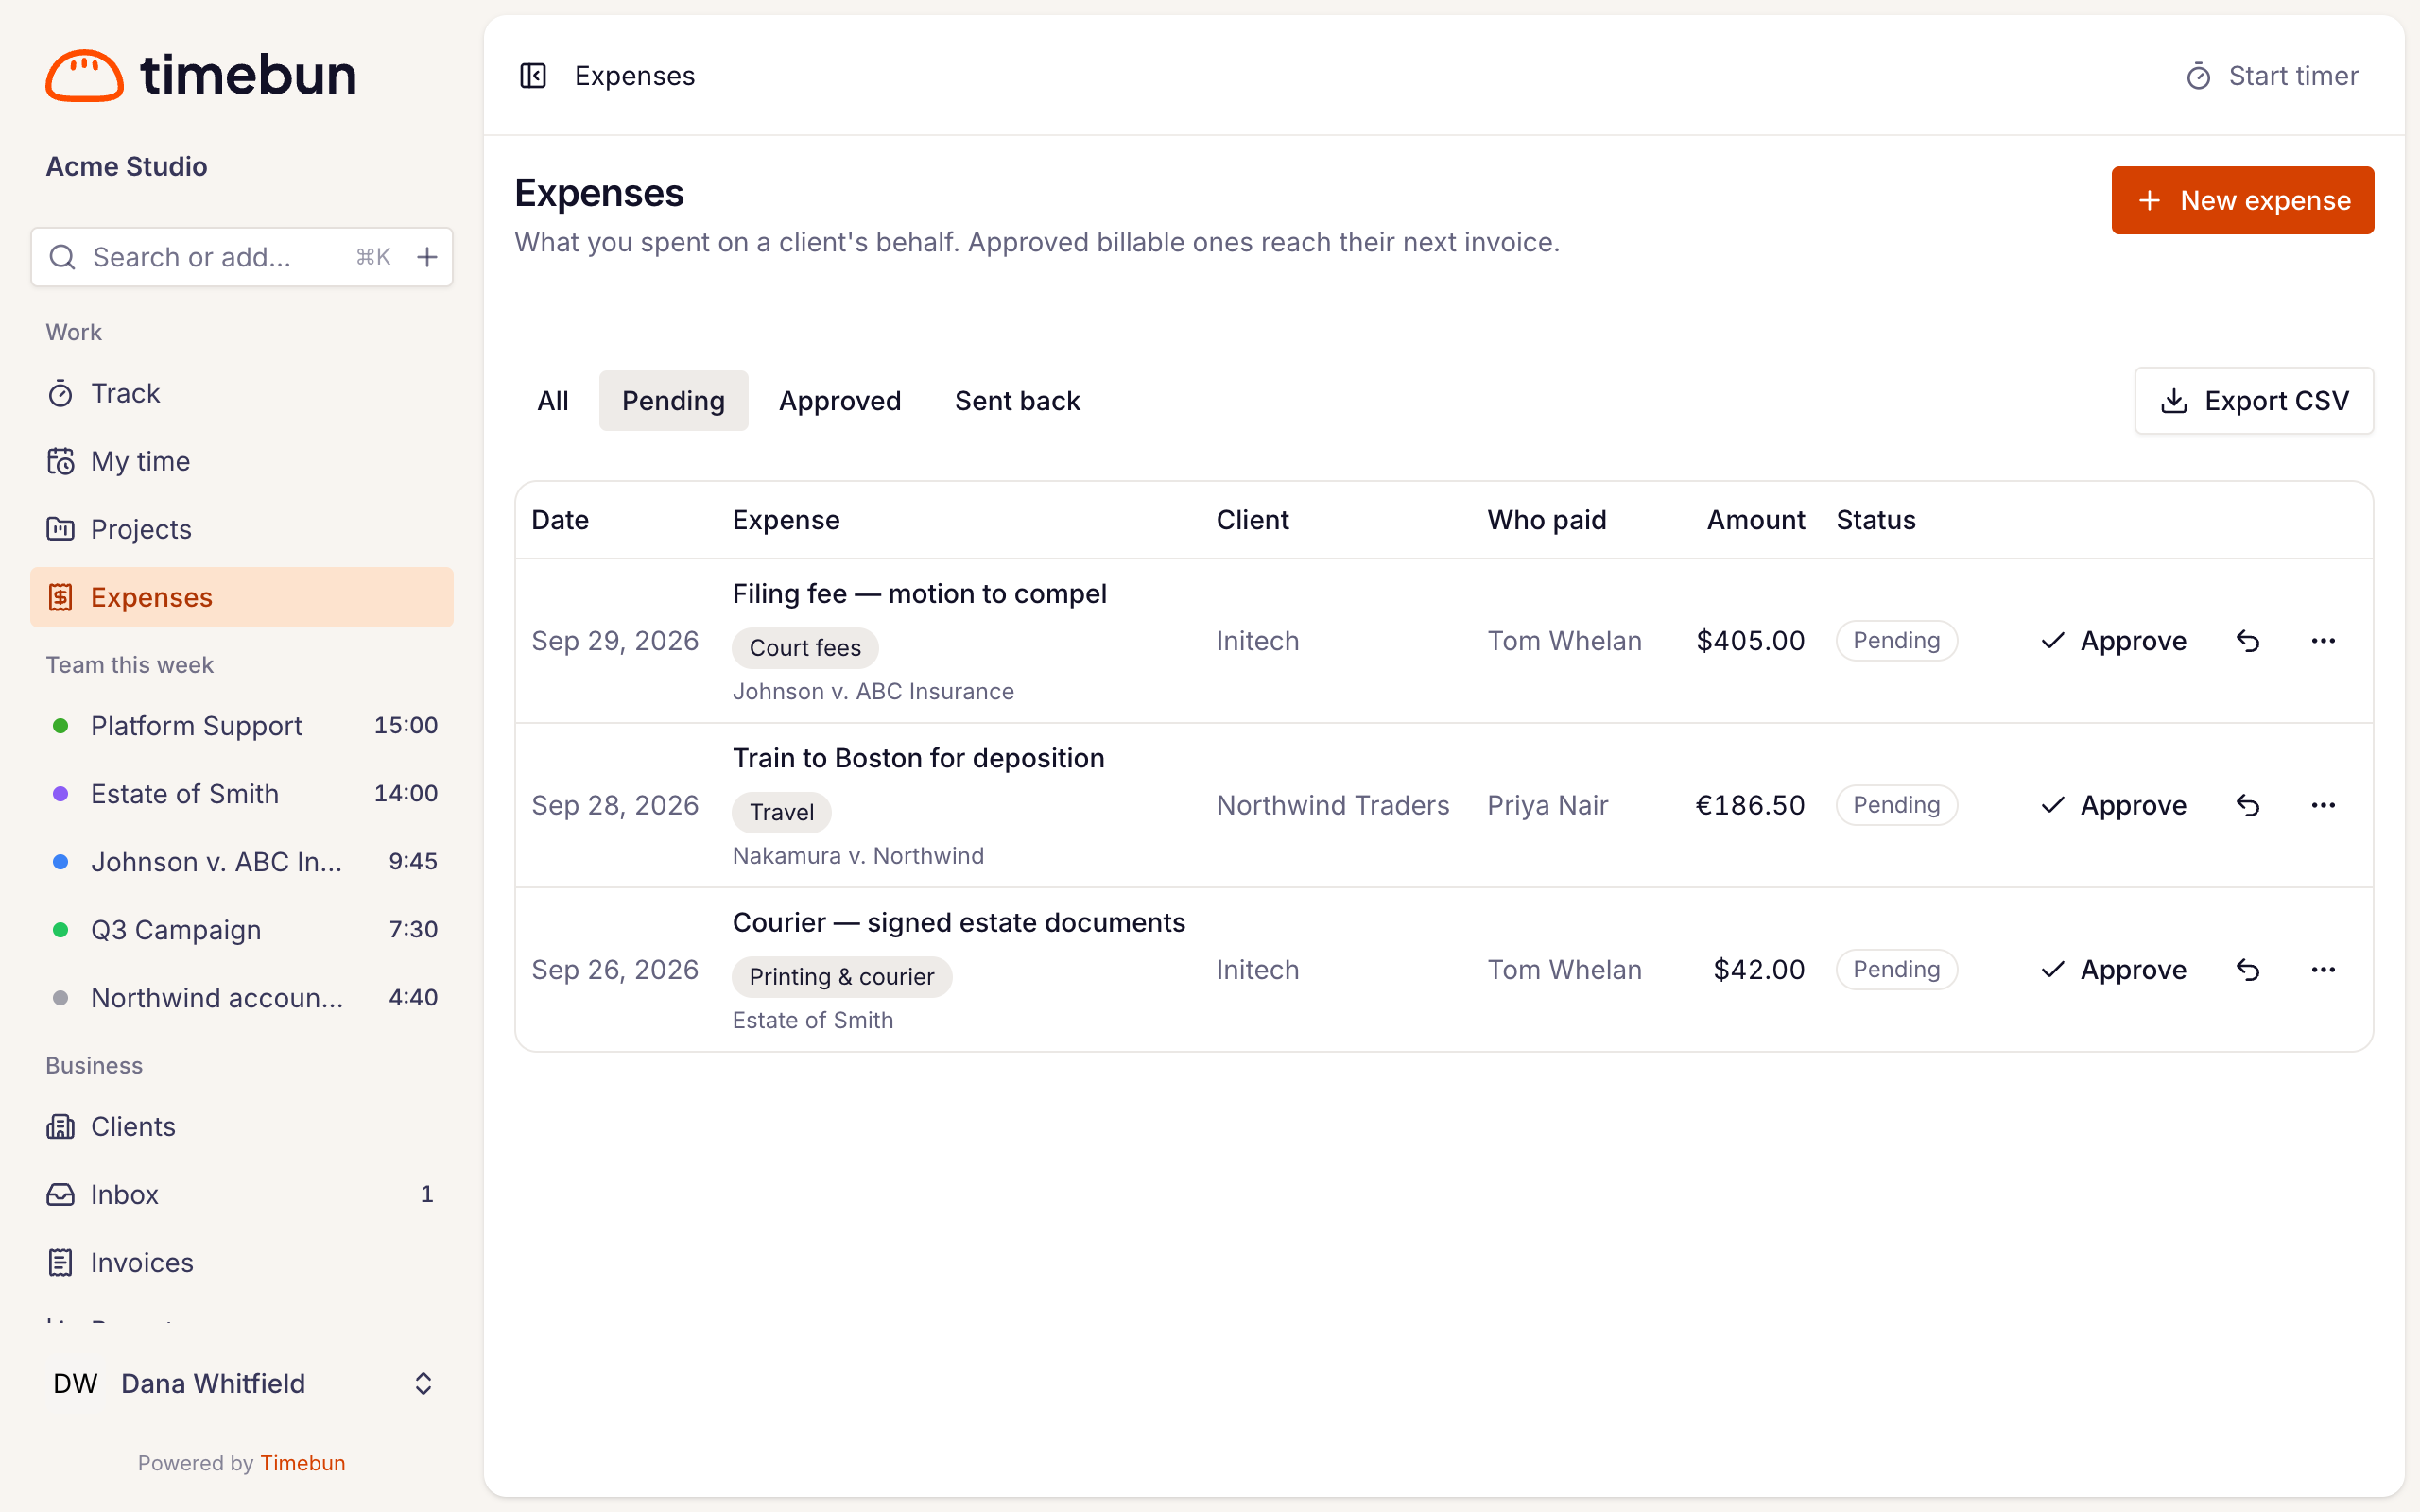Click Export CSV
This screenshot has height=1512, width=2420.
pos(2254,401)
